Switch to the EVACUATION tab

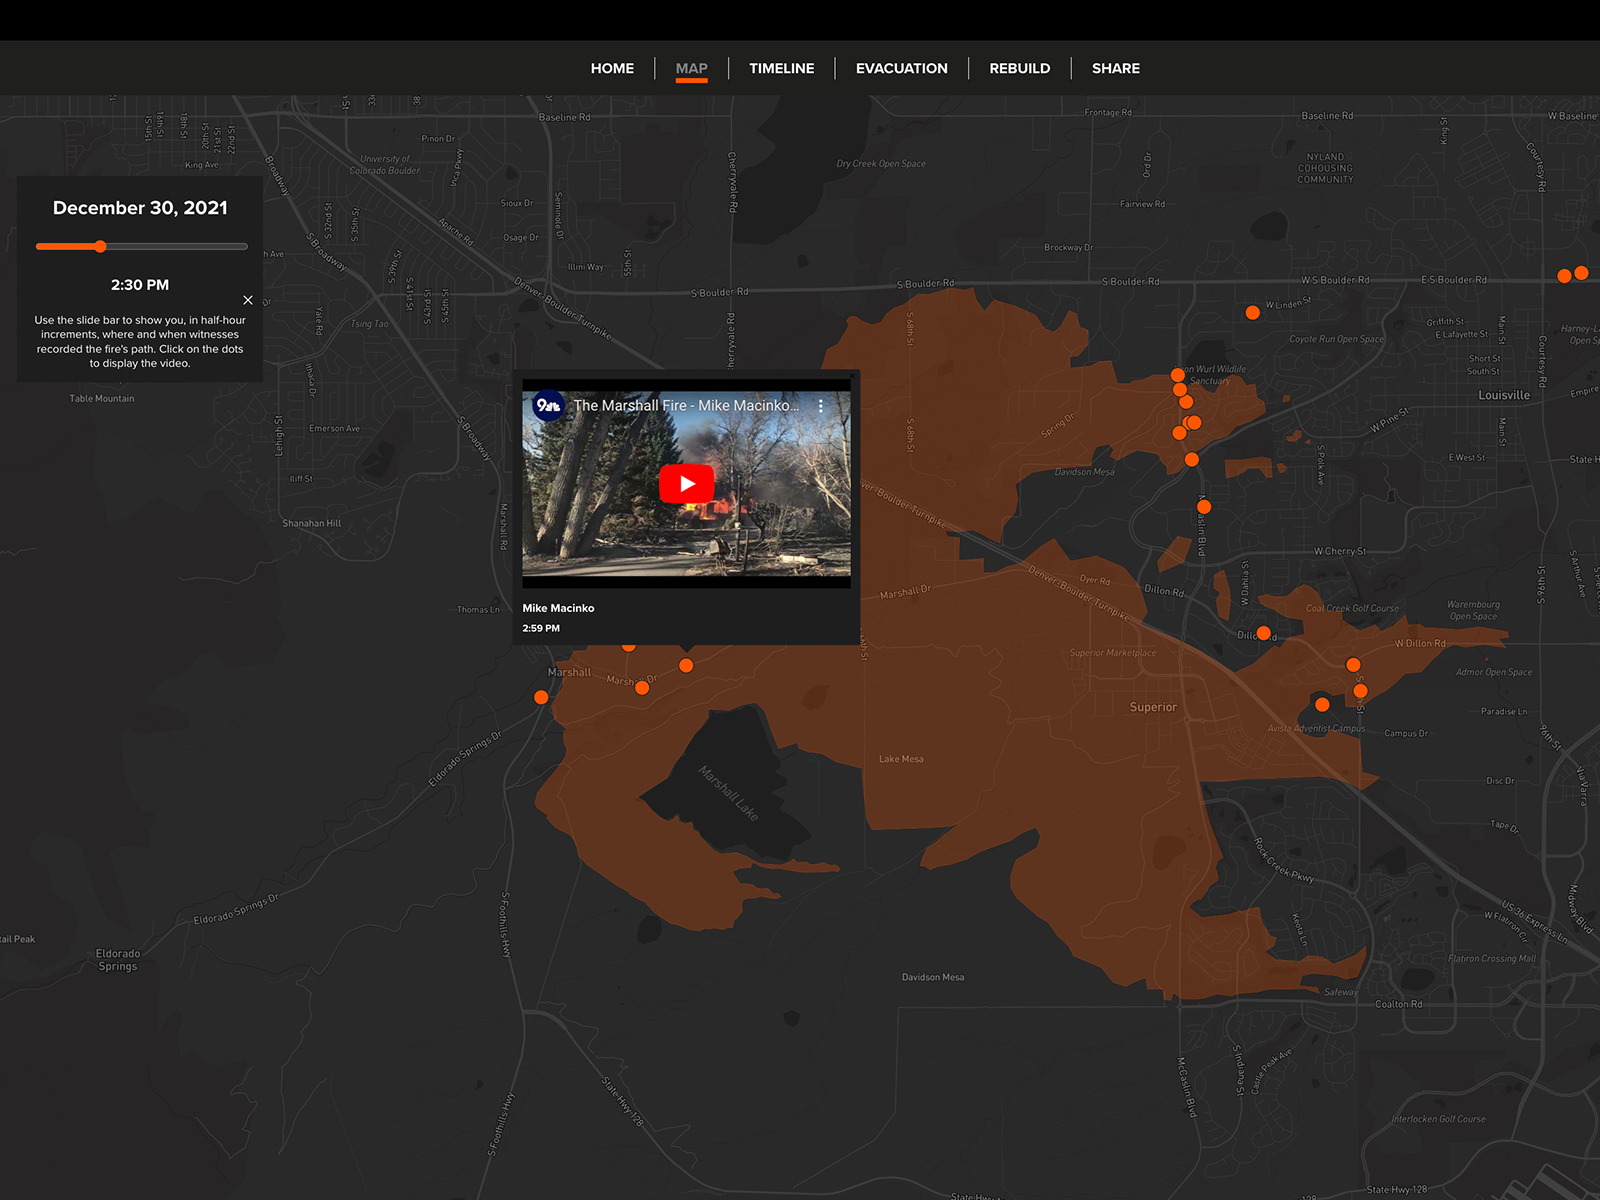coord(901,68)
